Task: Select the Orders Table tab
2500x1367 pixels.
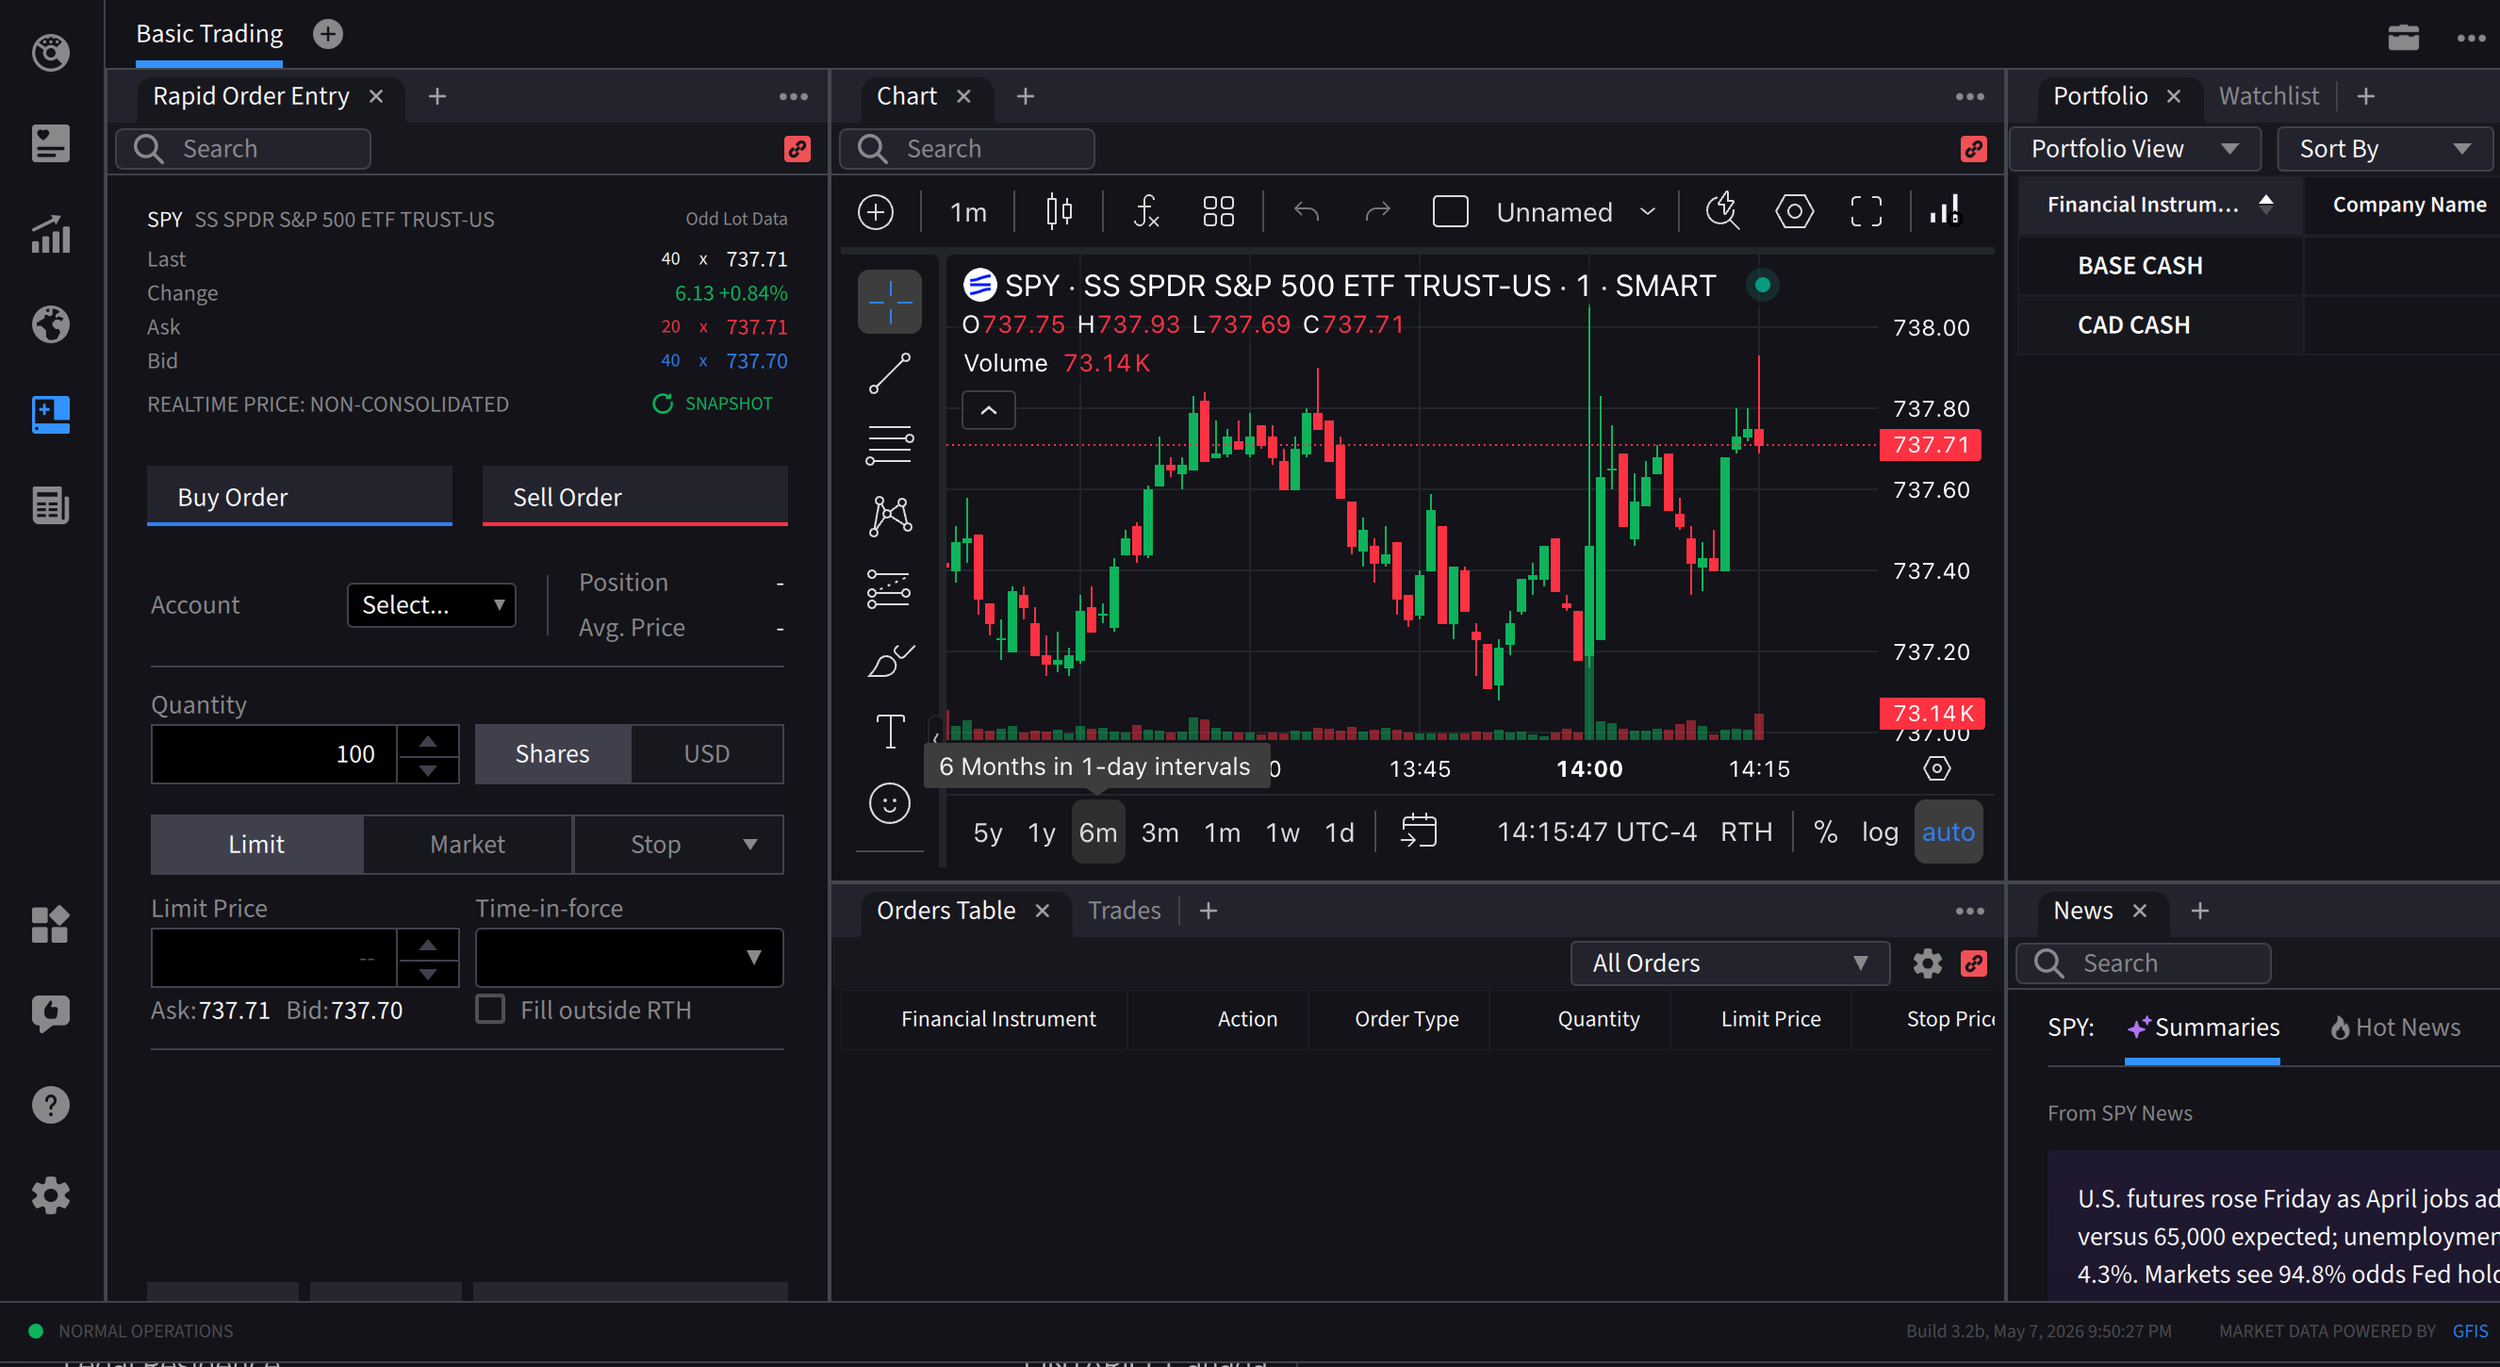Action: coord(946,911)
